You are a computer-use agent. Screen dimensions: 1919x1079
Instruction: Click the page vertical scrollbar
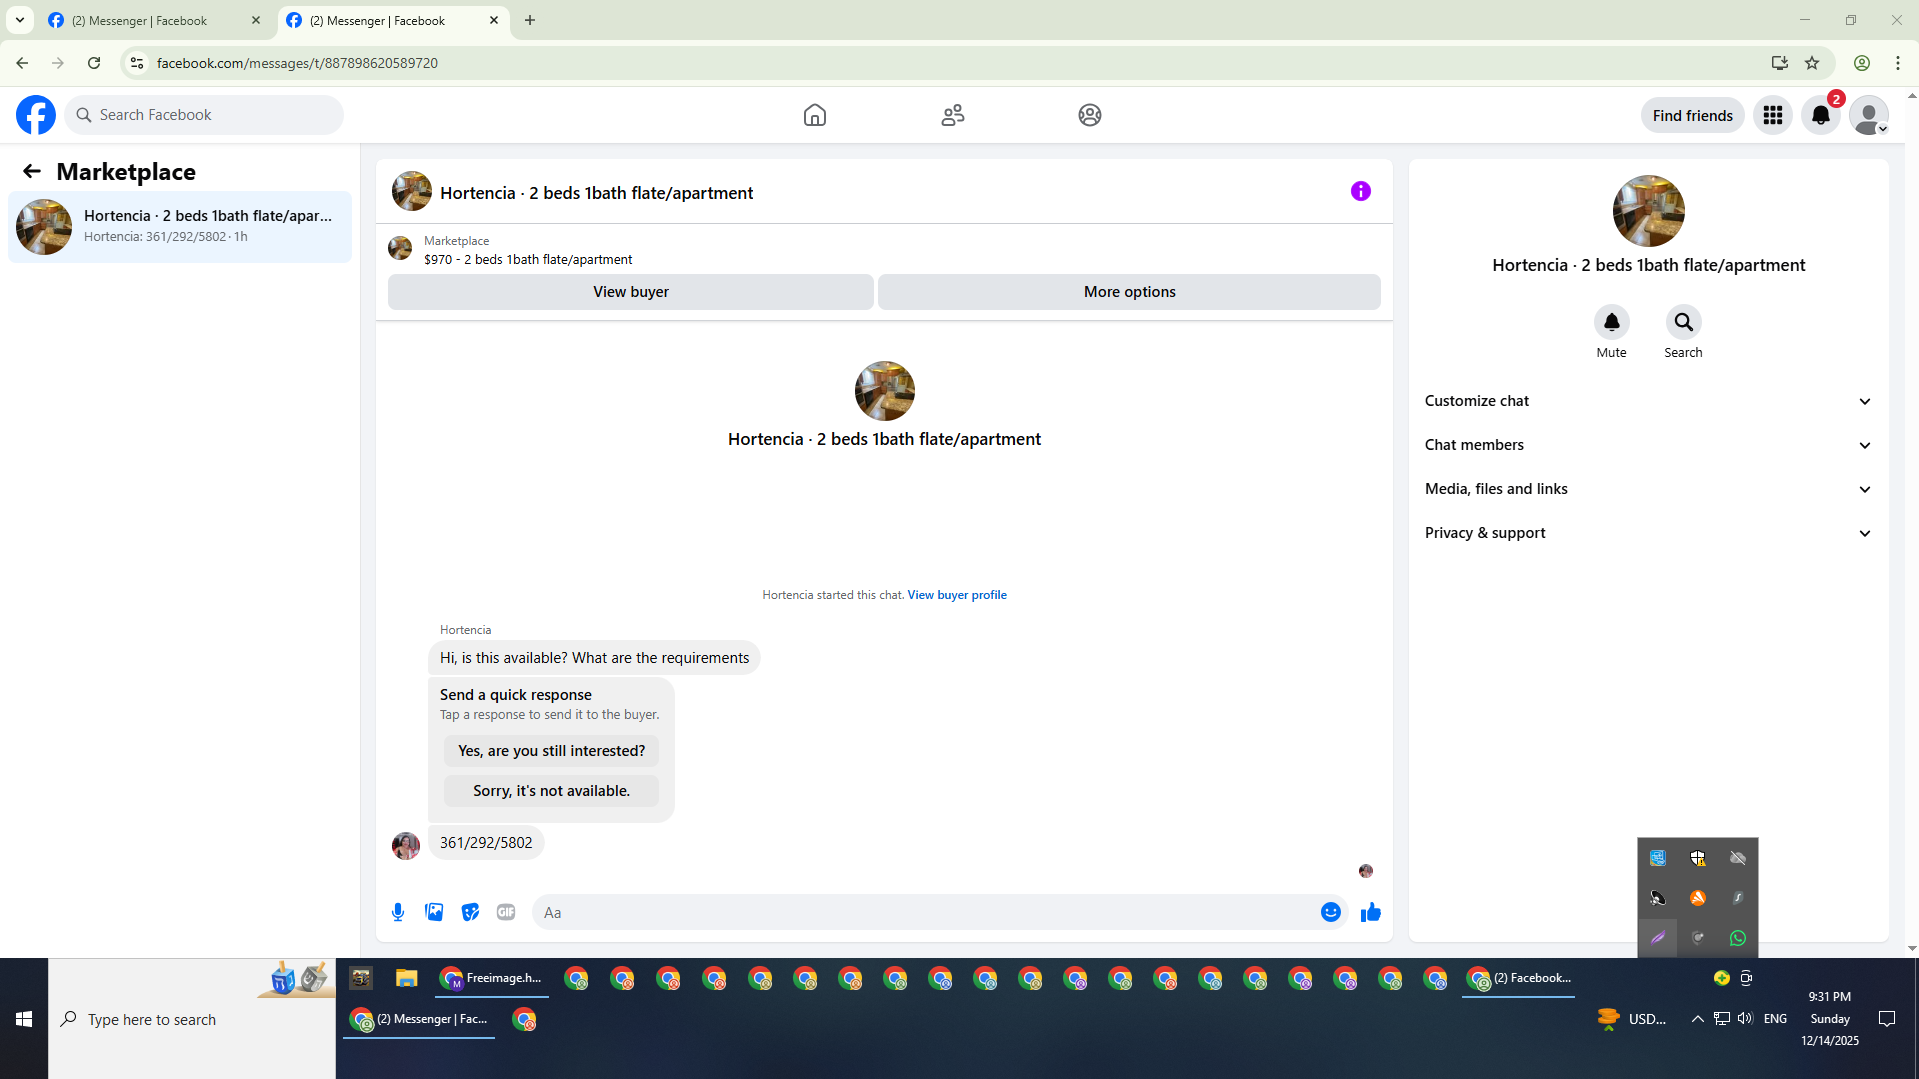tap(1912, 520)
